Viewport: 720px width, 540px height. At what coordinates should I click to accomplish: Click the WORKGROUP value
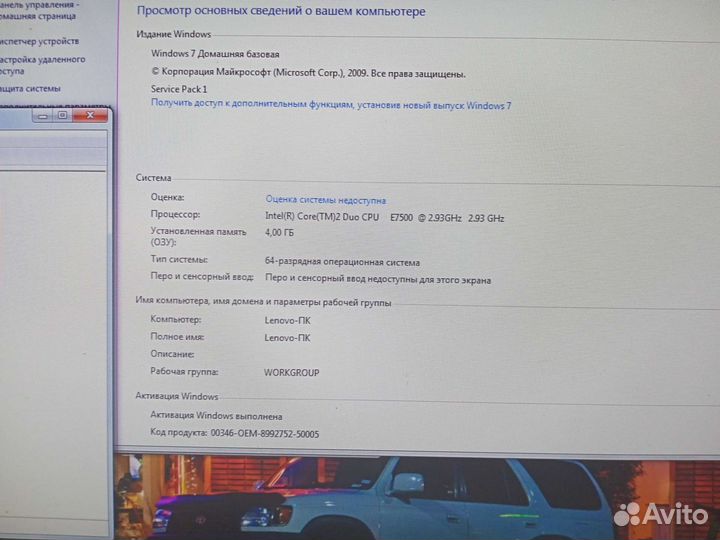point(292,372)
